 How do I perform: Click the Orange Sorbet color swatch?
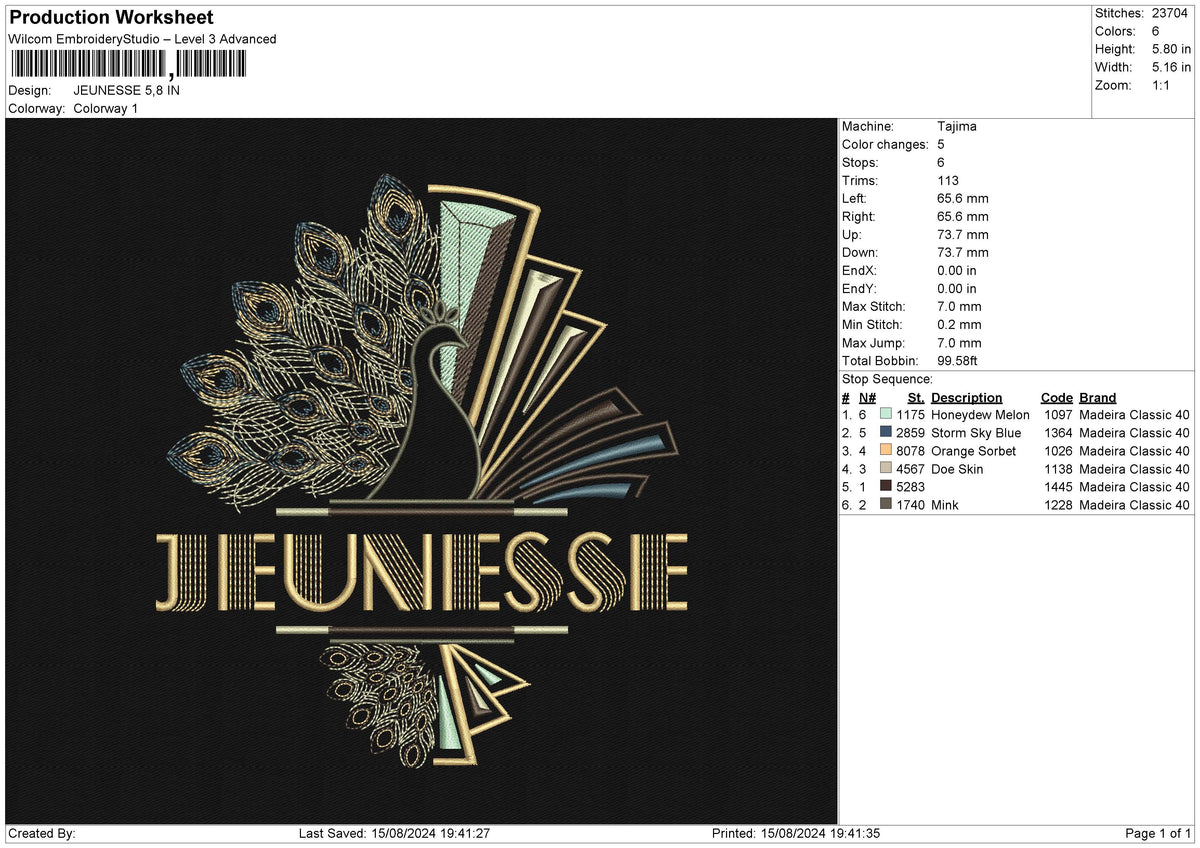(885, 450)
